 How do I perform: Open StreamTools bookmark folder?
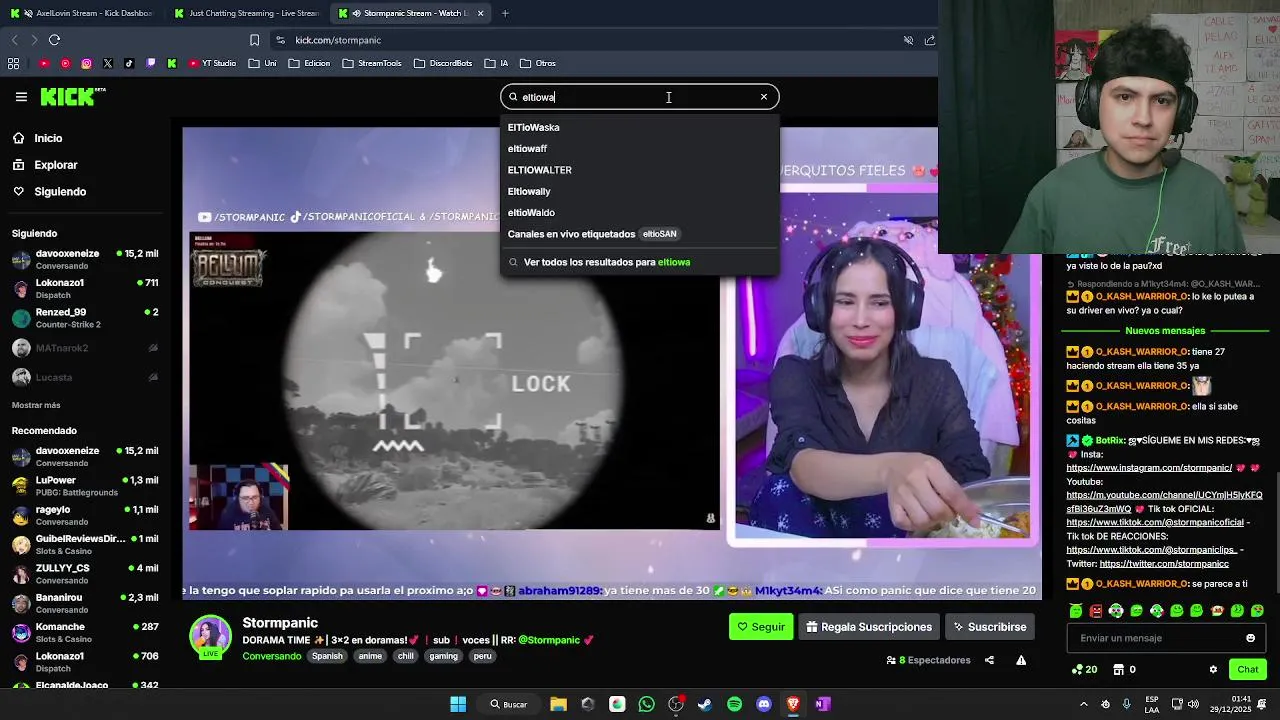click(x=371, y=63)
